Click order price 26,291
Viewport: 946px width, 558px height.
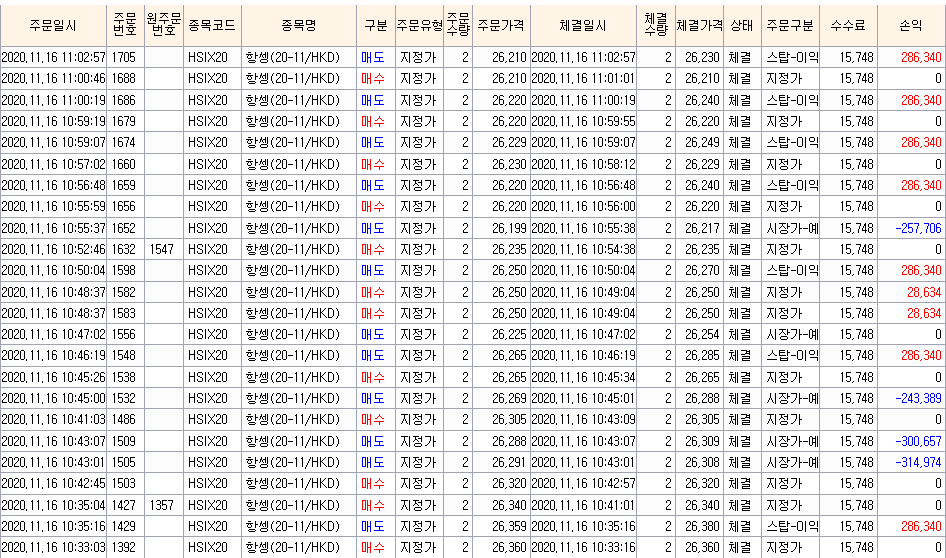(509, 462)
